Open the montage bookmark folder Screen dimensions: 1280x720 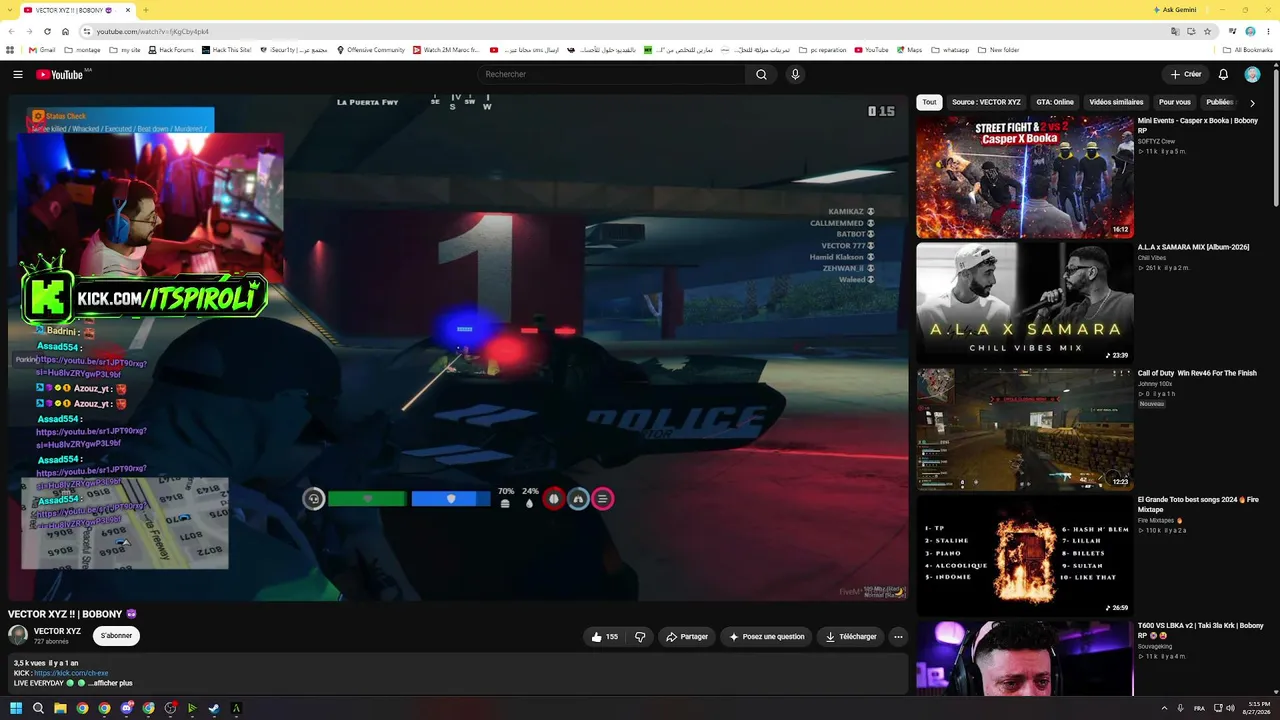[x=82, y=50]
